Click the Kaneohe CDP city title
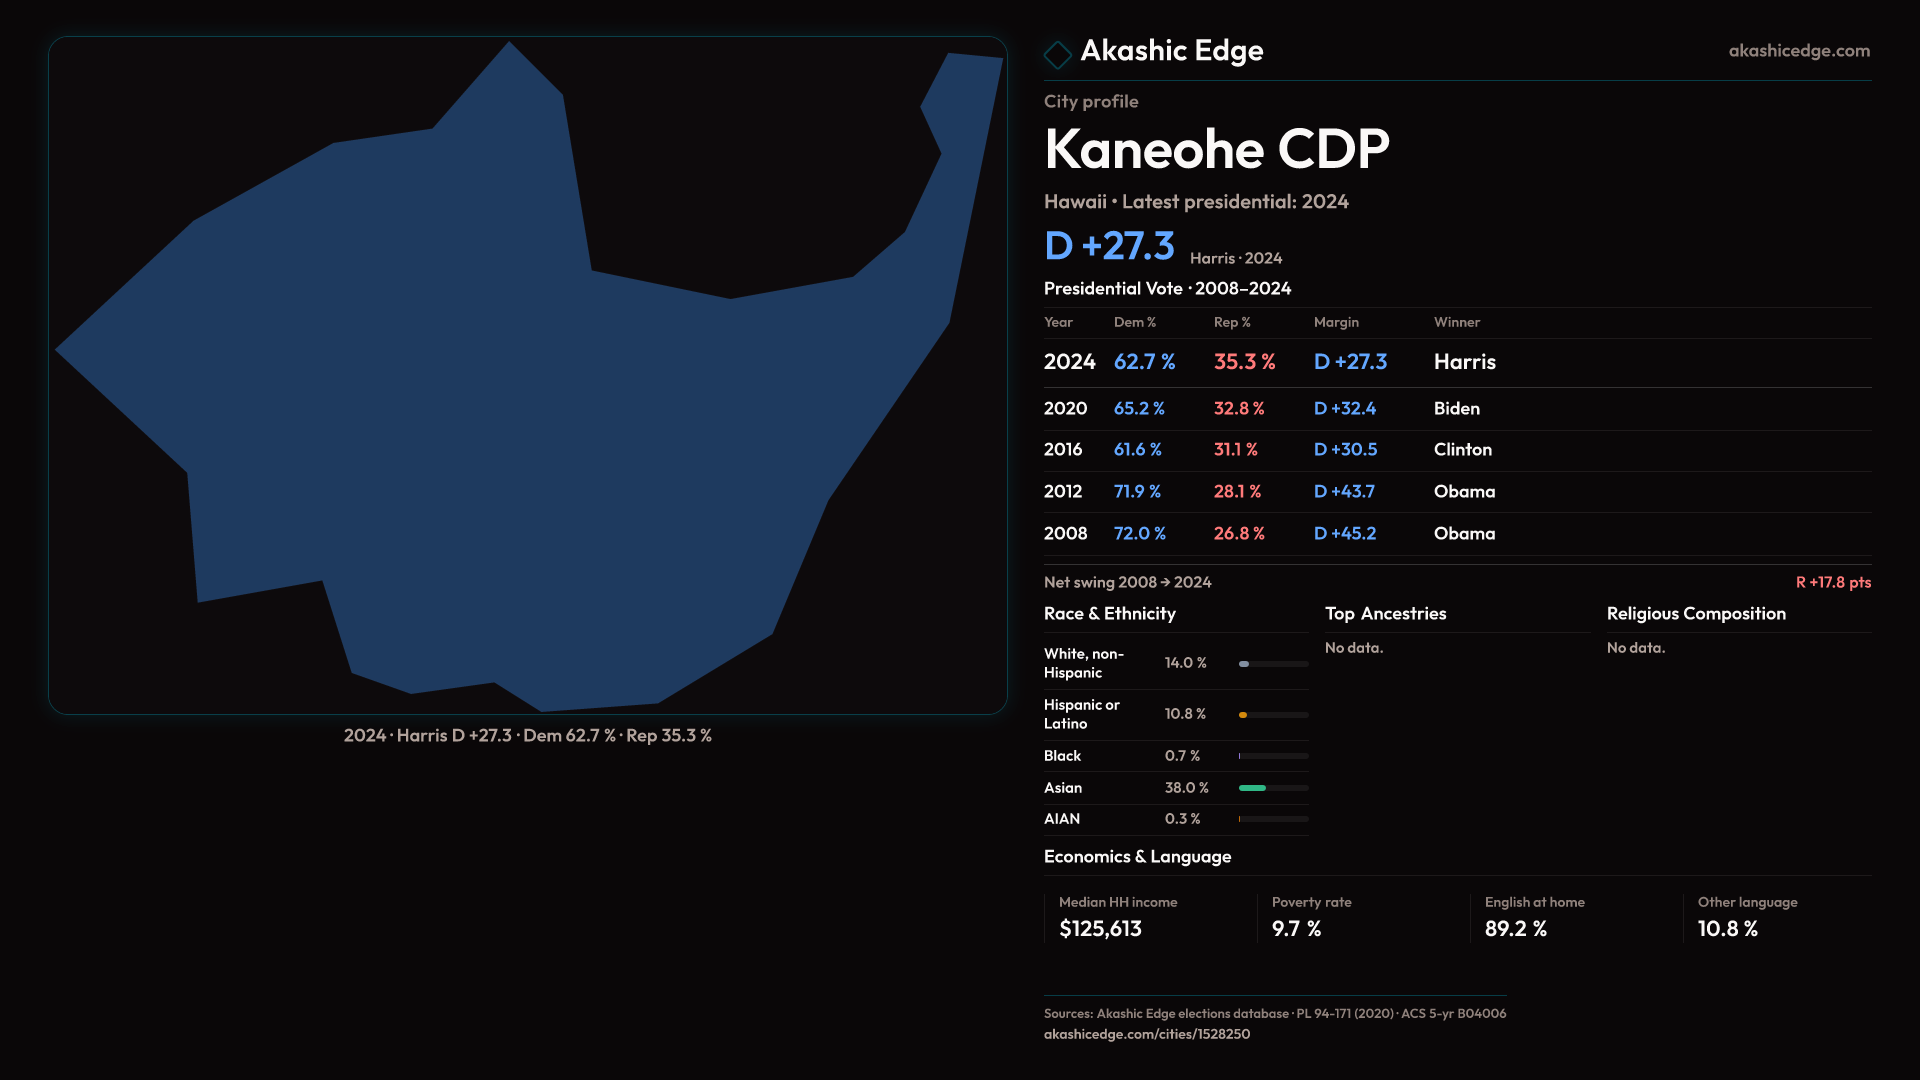Screen dimensions: 1920x1080 click(x=1216, y=150)
